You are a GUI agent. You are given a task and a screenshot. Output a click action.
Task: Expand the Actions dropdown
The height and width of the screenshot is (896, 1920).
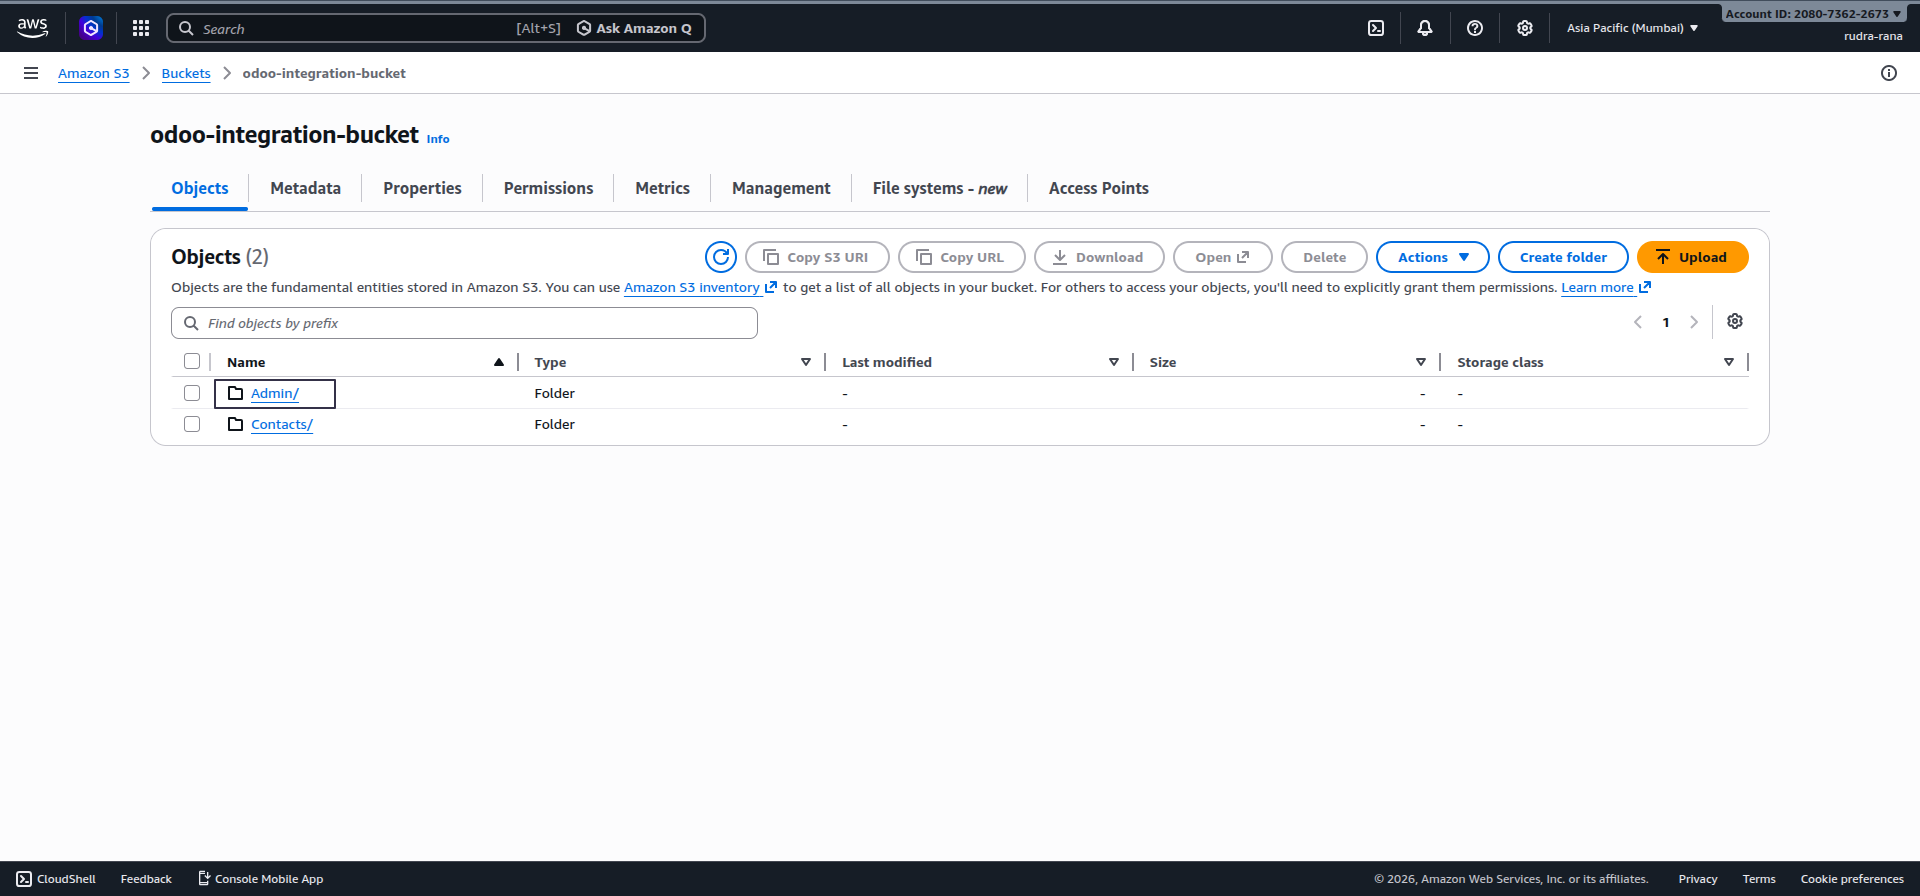(1433, 257)
